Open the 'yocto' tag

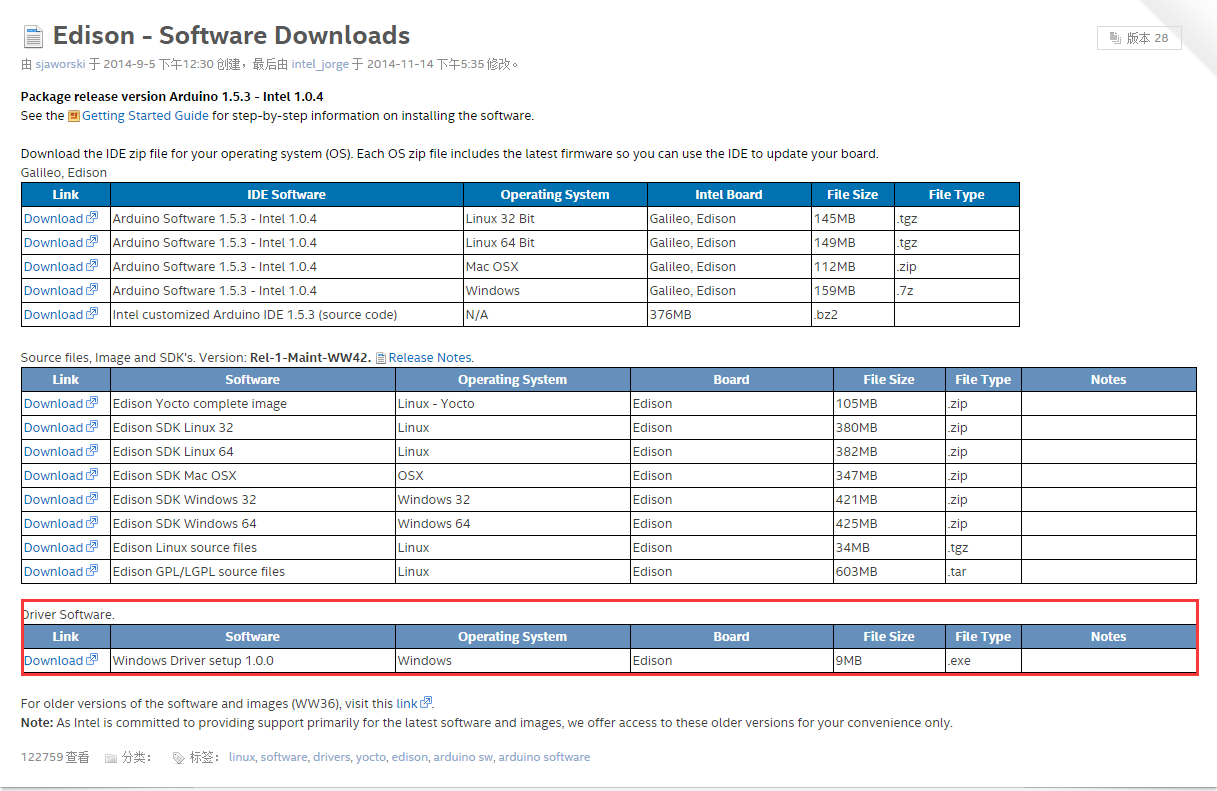pos(370,758)
